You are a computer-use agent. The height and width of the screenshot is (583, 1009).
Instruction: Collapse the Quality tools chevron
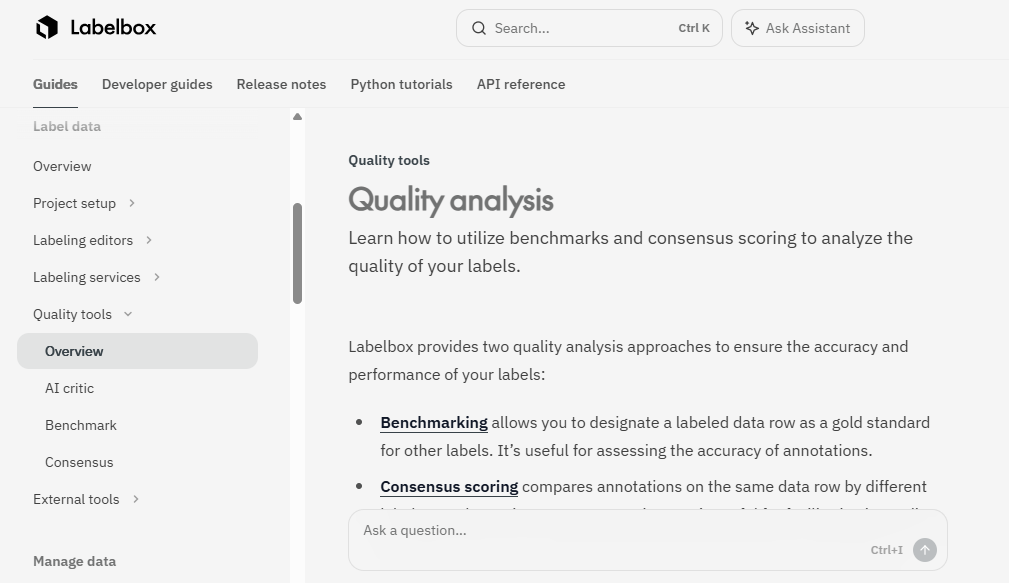pos(127,314)
